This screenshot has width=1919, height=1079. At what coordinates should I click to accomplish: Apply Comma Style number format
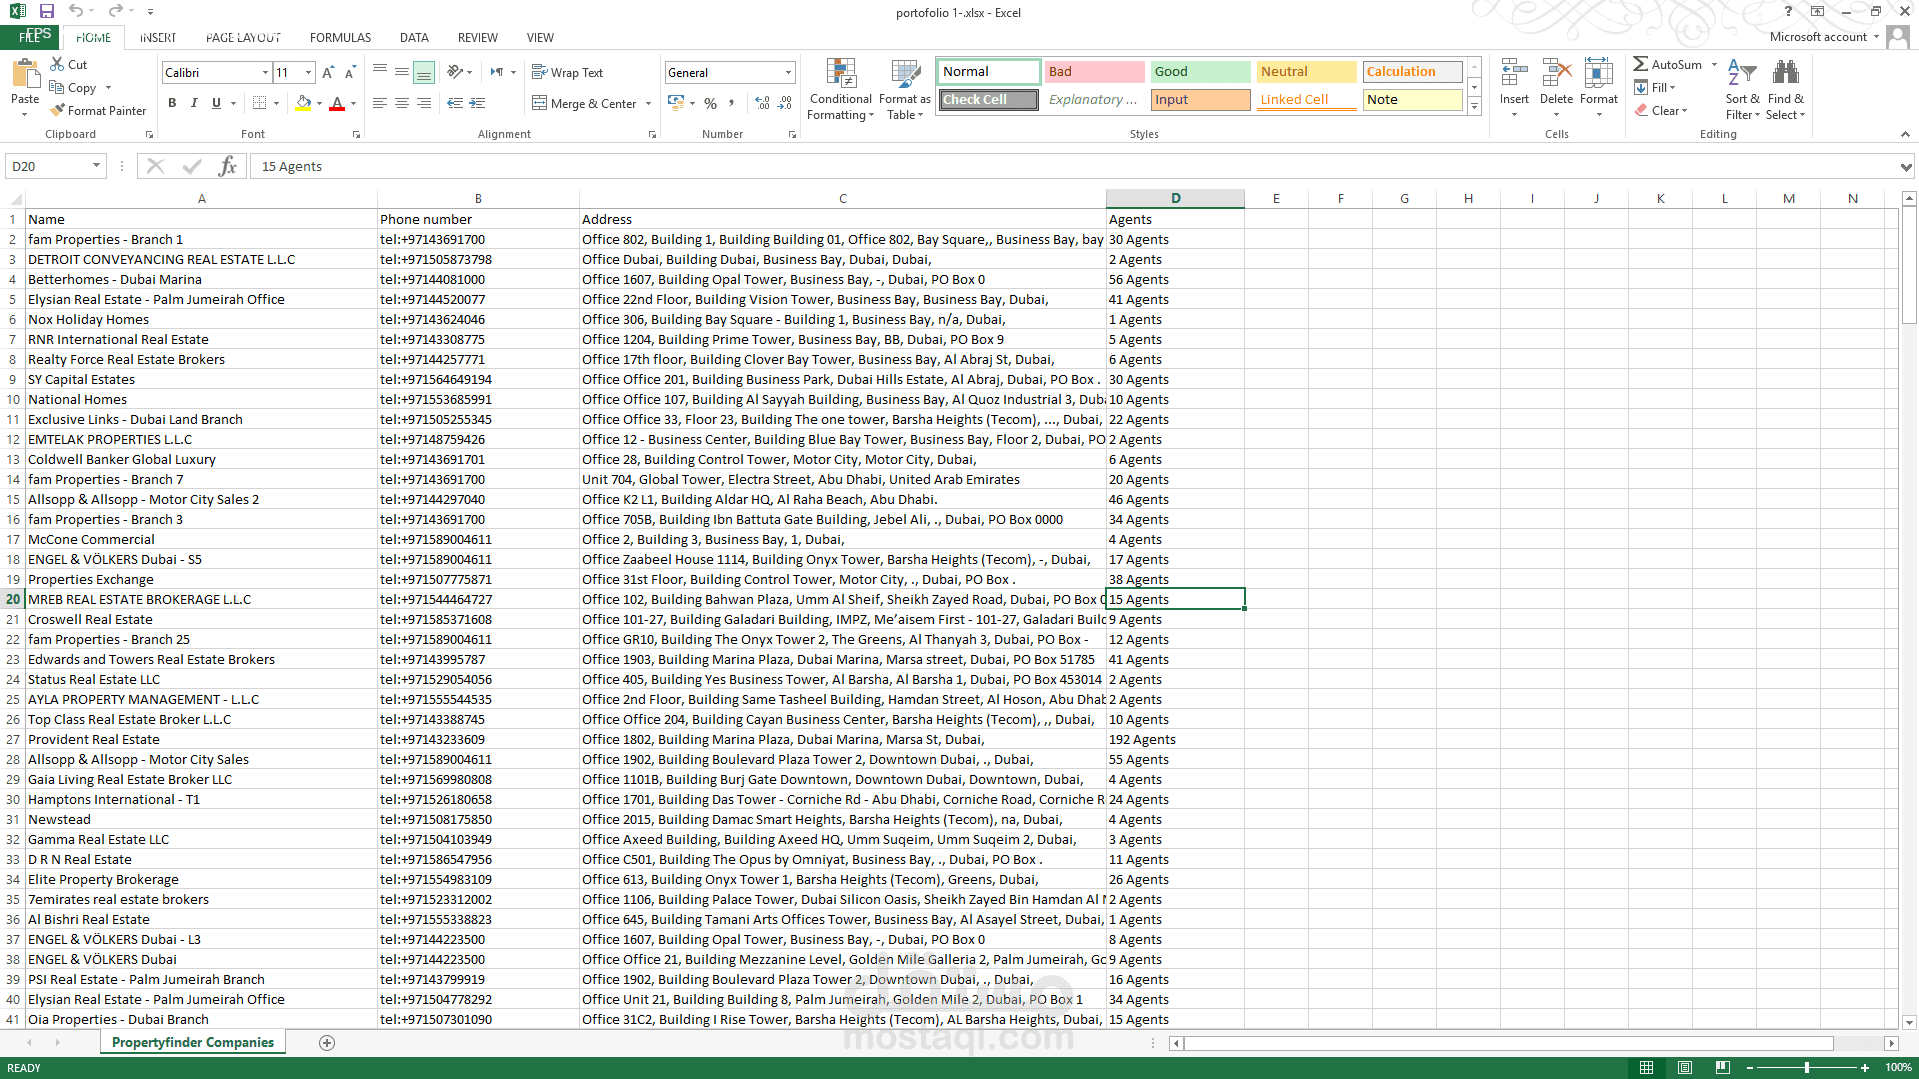click(732, 103)
